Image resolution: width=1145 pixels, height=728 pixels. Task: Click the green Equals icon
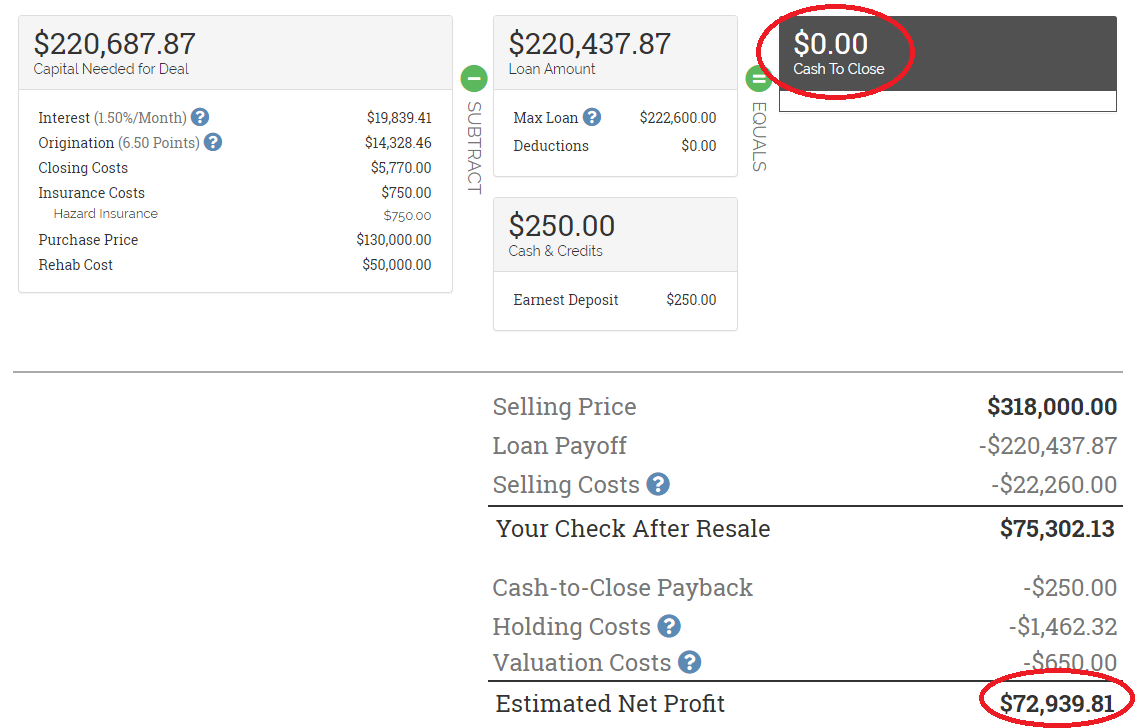pos(758,78)
